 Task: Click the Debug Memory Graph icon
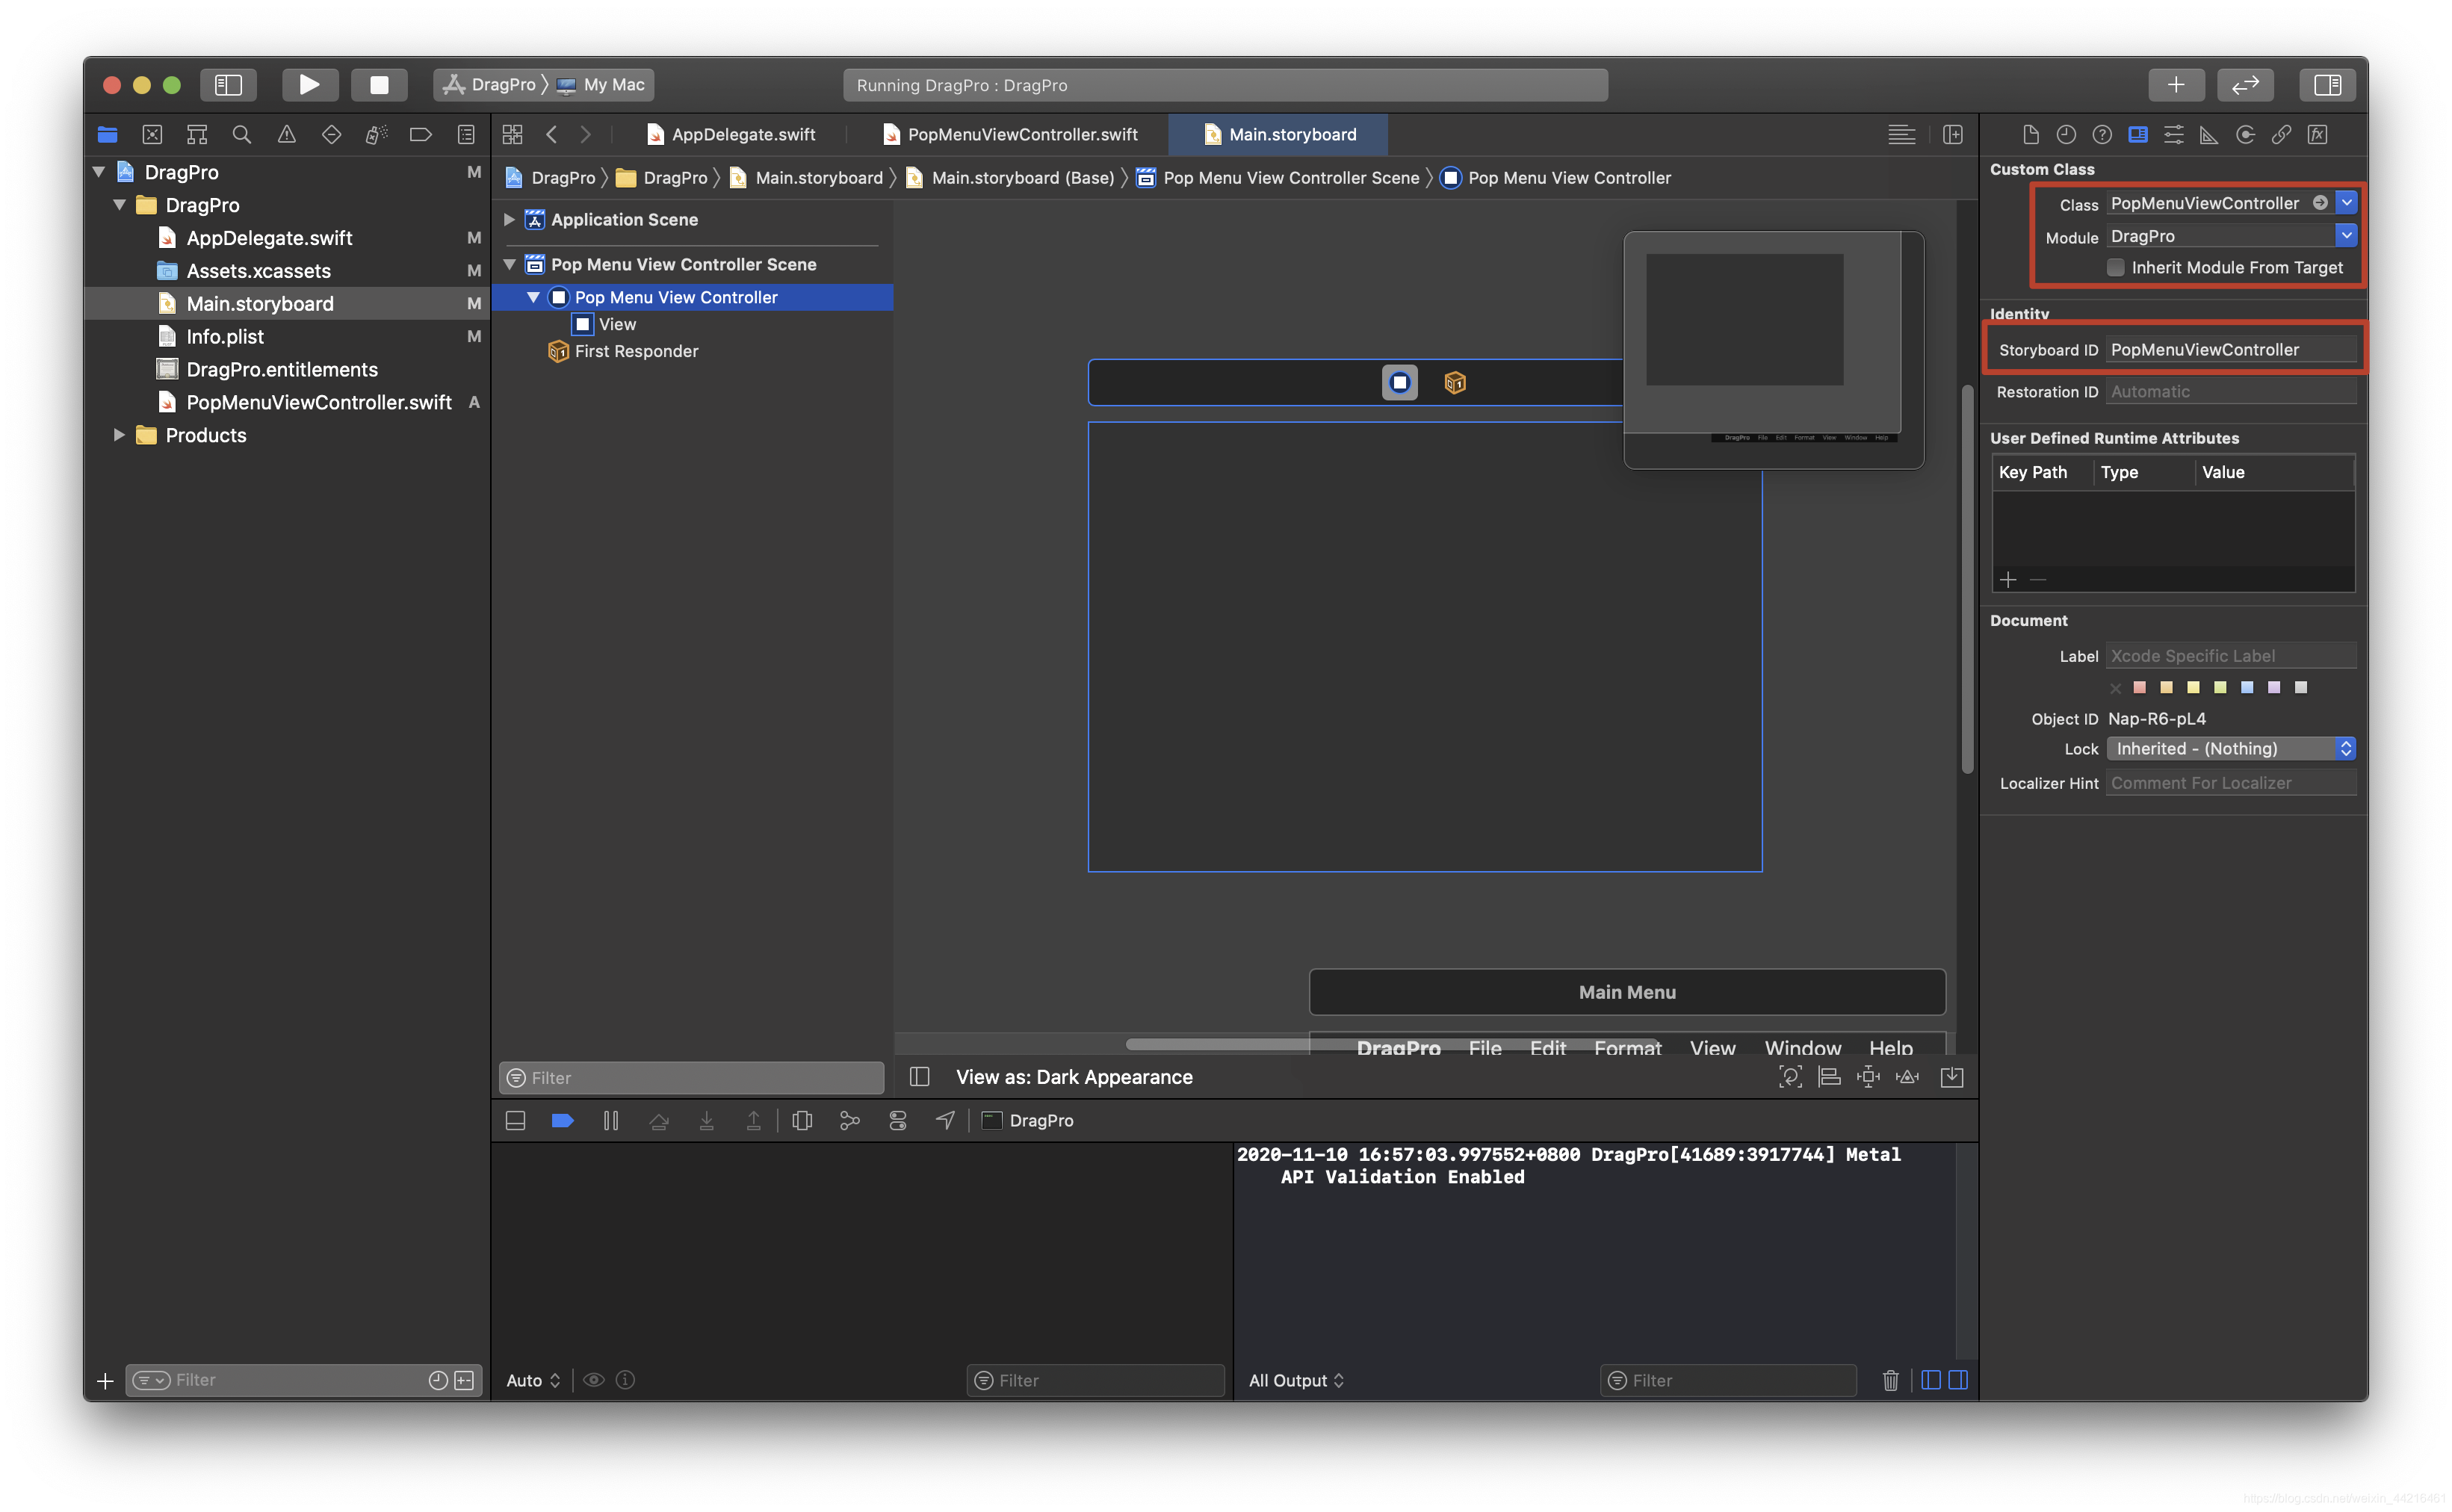[849, 1121]
